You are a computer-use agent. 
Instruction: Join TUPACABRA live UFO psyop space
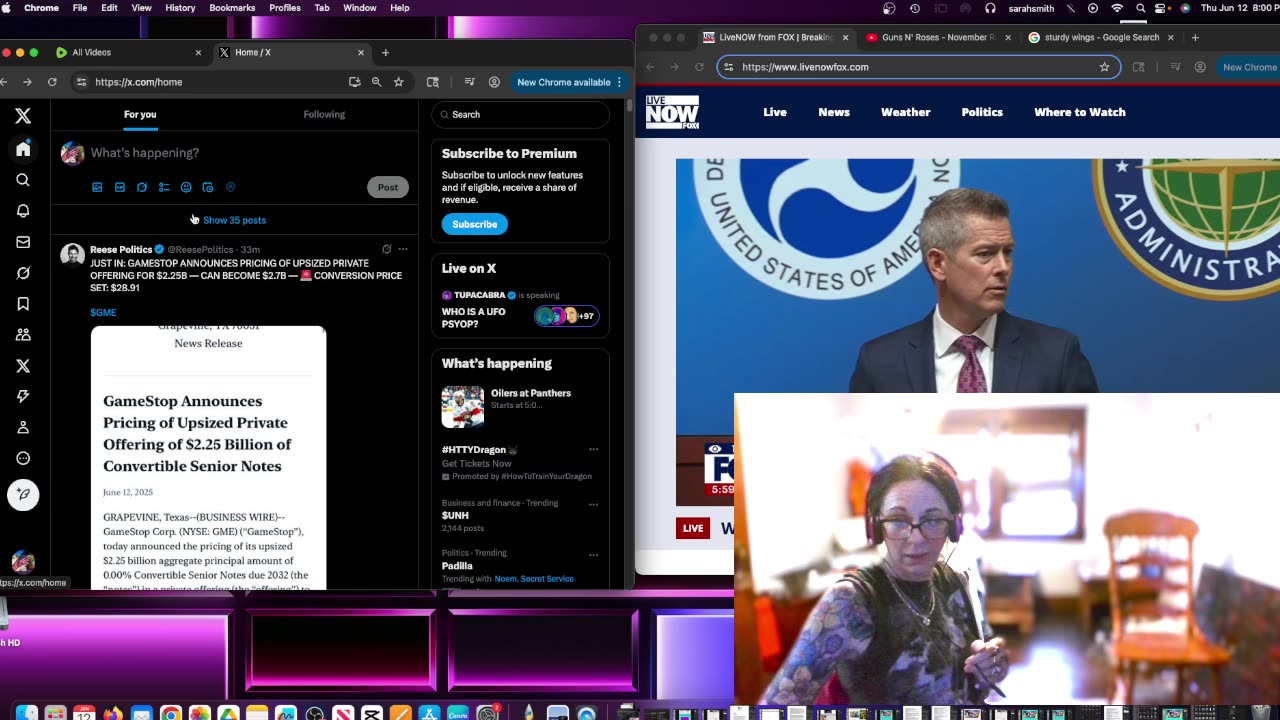(x=520, y=308)
